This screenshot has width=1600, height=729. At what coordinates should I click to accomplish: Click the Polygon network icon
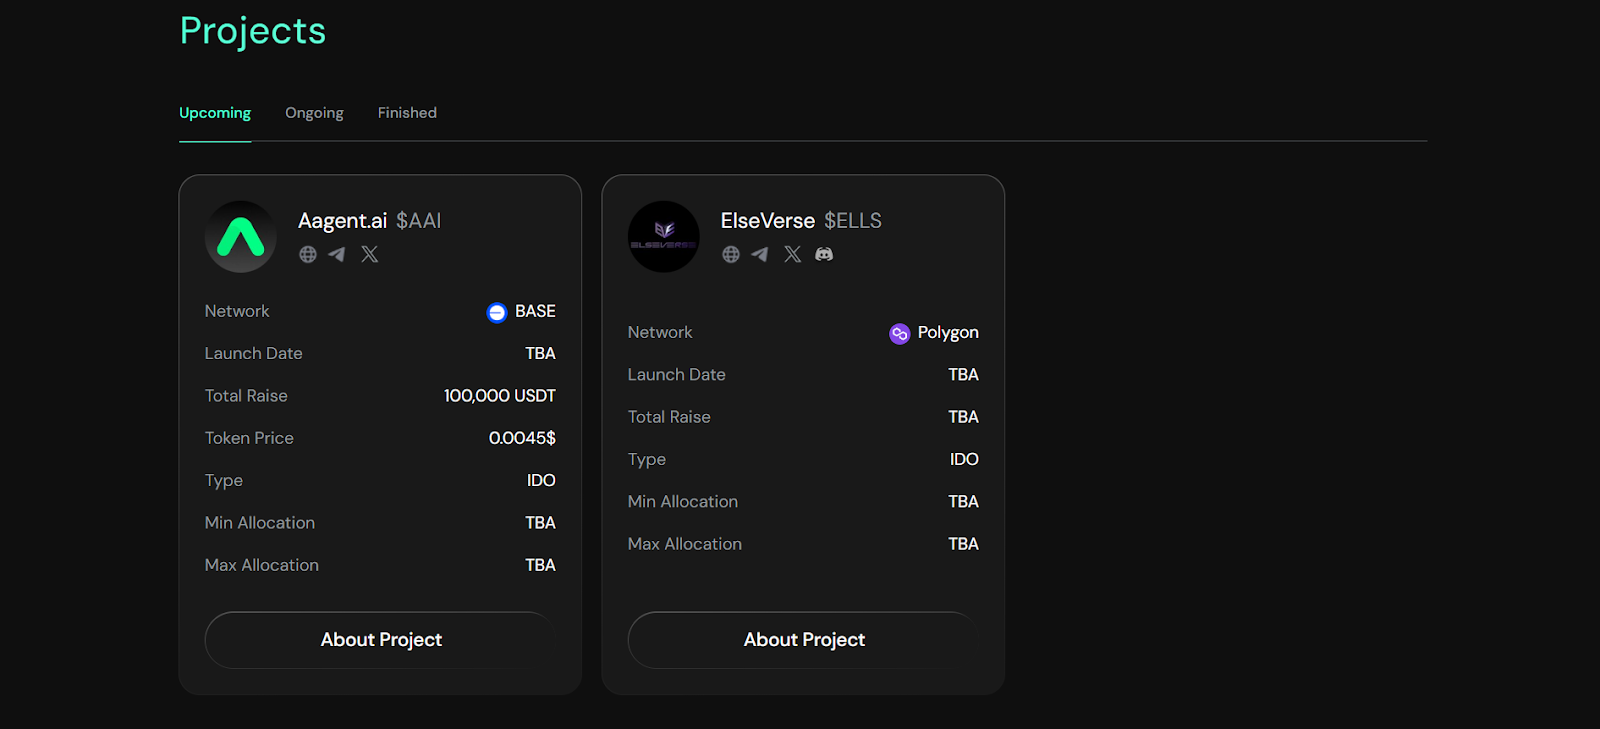(x=899, y=333)
